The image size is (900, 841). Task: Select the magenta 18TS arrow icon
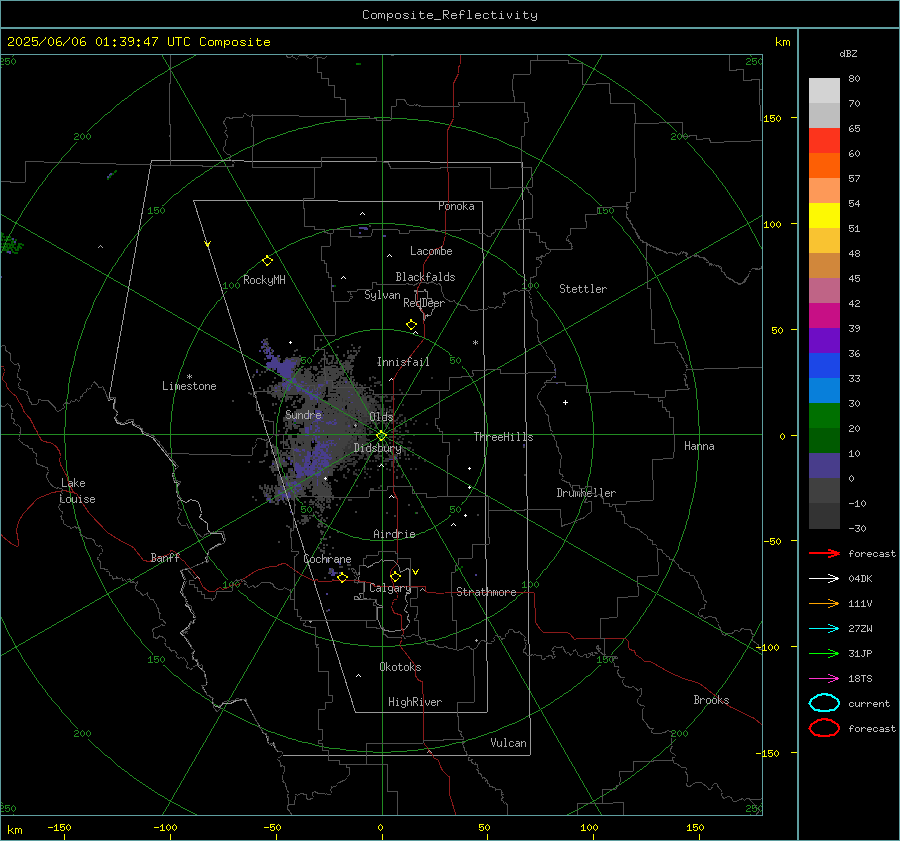[824, 679]
